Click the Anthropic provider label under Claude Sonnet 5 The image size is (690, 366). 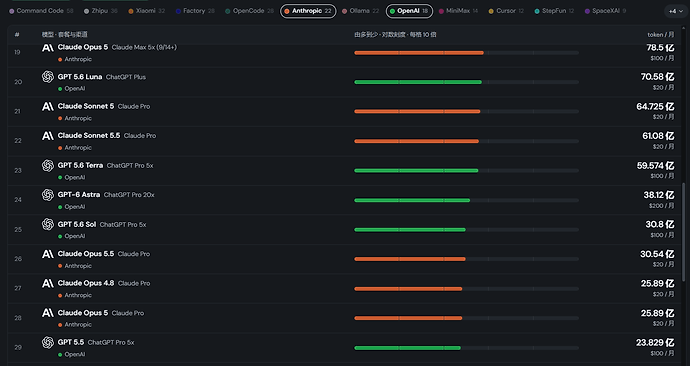(78, 118)
